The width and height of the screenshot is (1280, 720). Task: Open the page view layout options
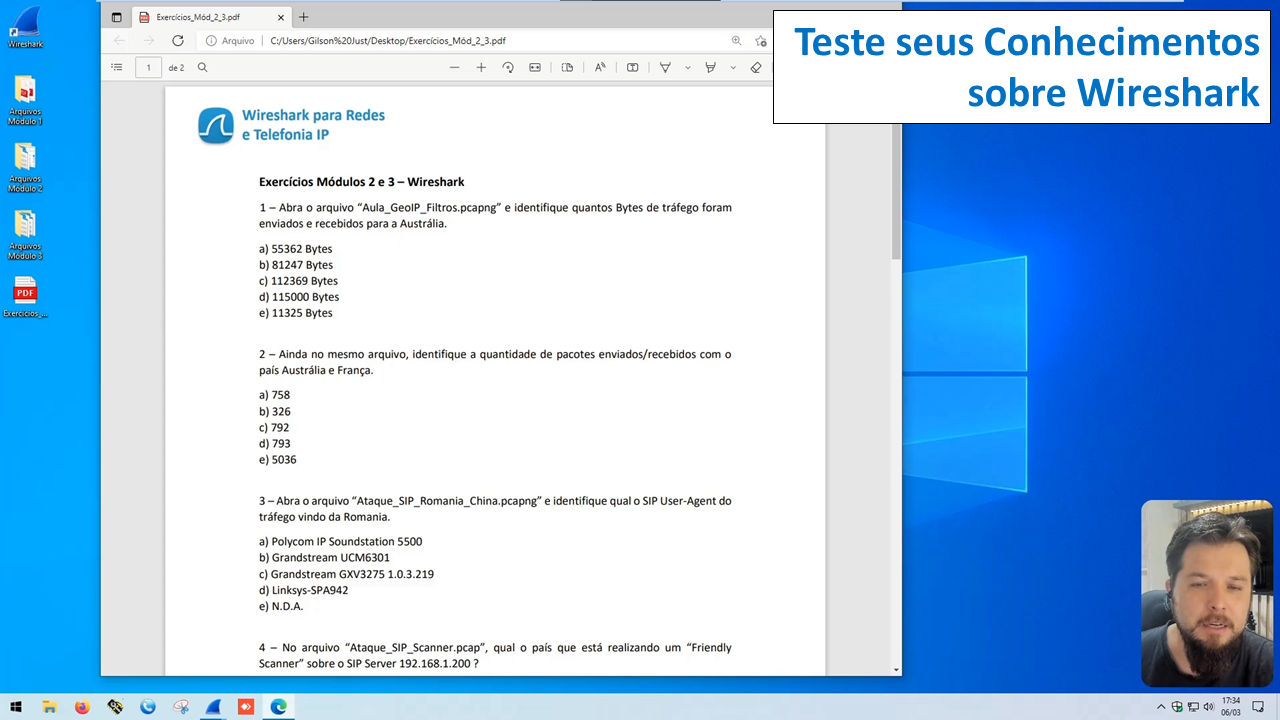pos(567,67)
